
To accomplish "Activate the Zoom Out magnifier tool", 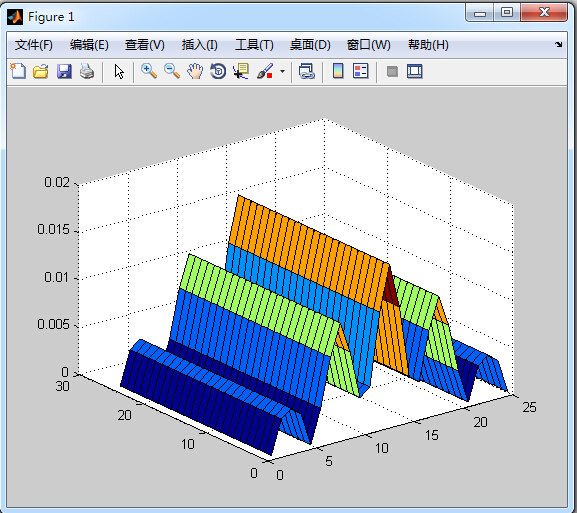I will 172,71.
